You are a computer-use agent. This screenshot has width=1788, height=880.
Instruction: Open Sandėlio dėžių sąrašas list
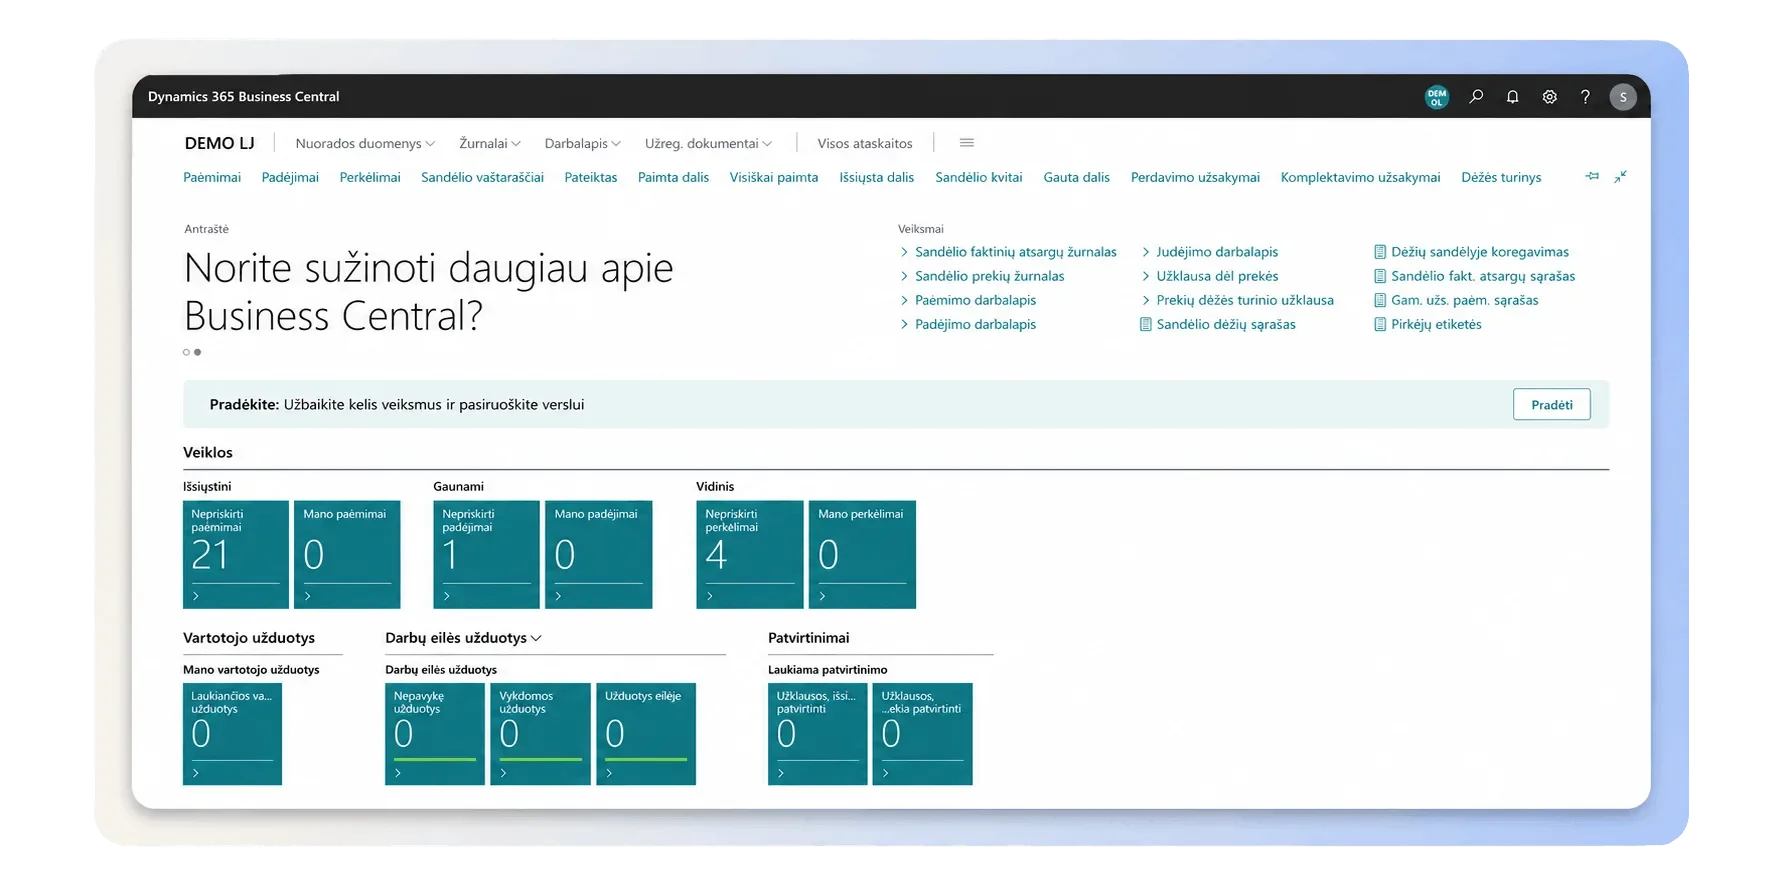1218,324
